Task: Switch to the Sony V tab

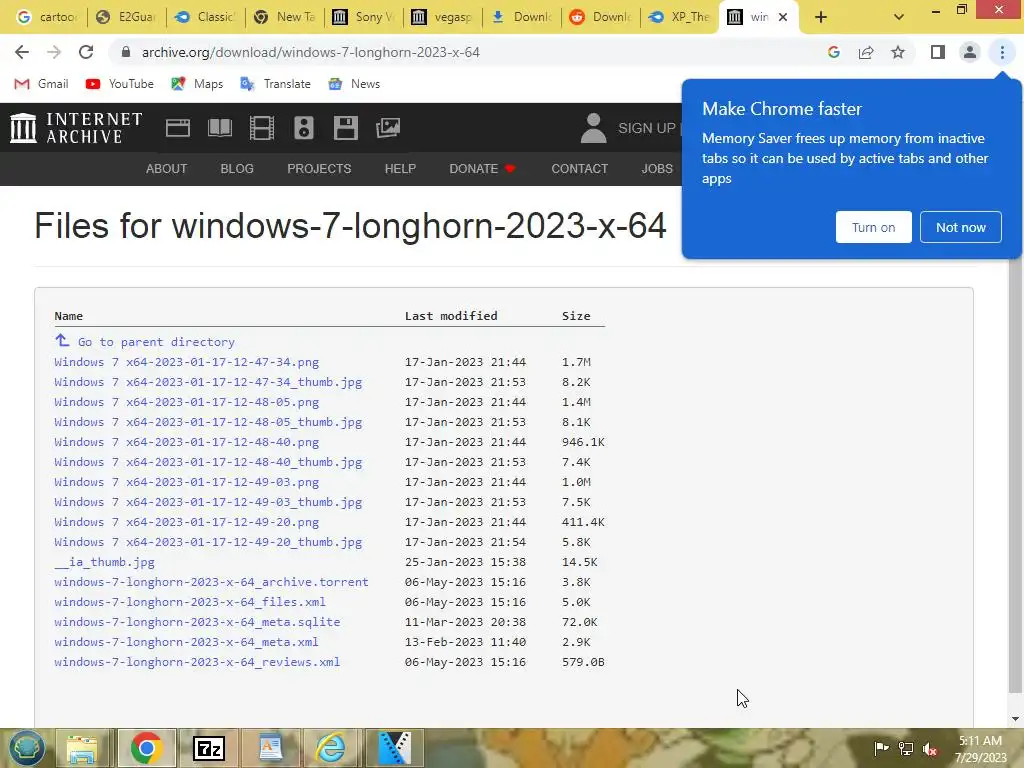Action: click(364, 17)
